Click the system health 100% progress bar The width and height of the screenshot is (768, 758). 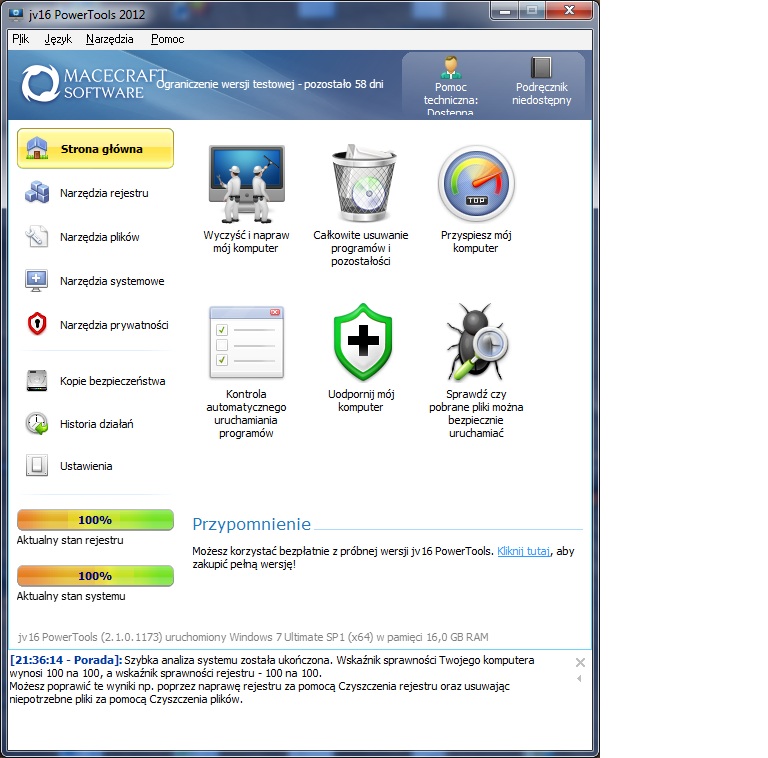click(96, 576)
